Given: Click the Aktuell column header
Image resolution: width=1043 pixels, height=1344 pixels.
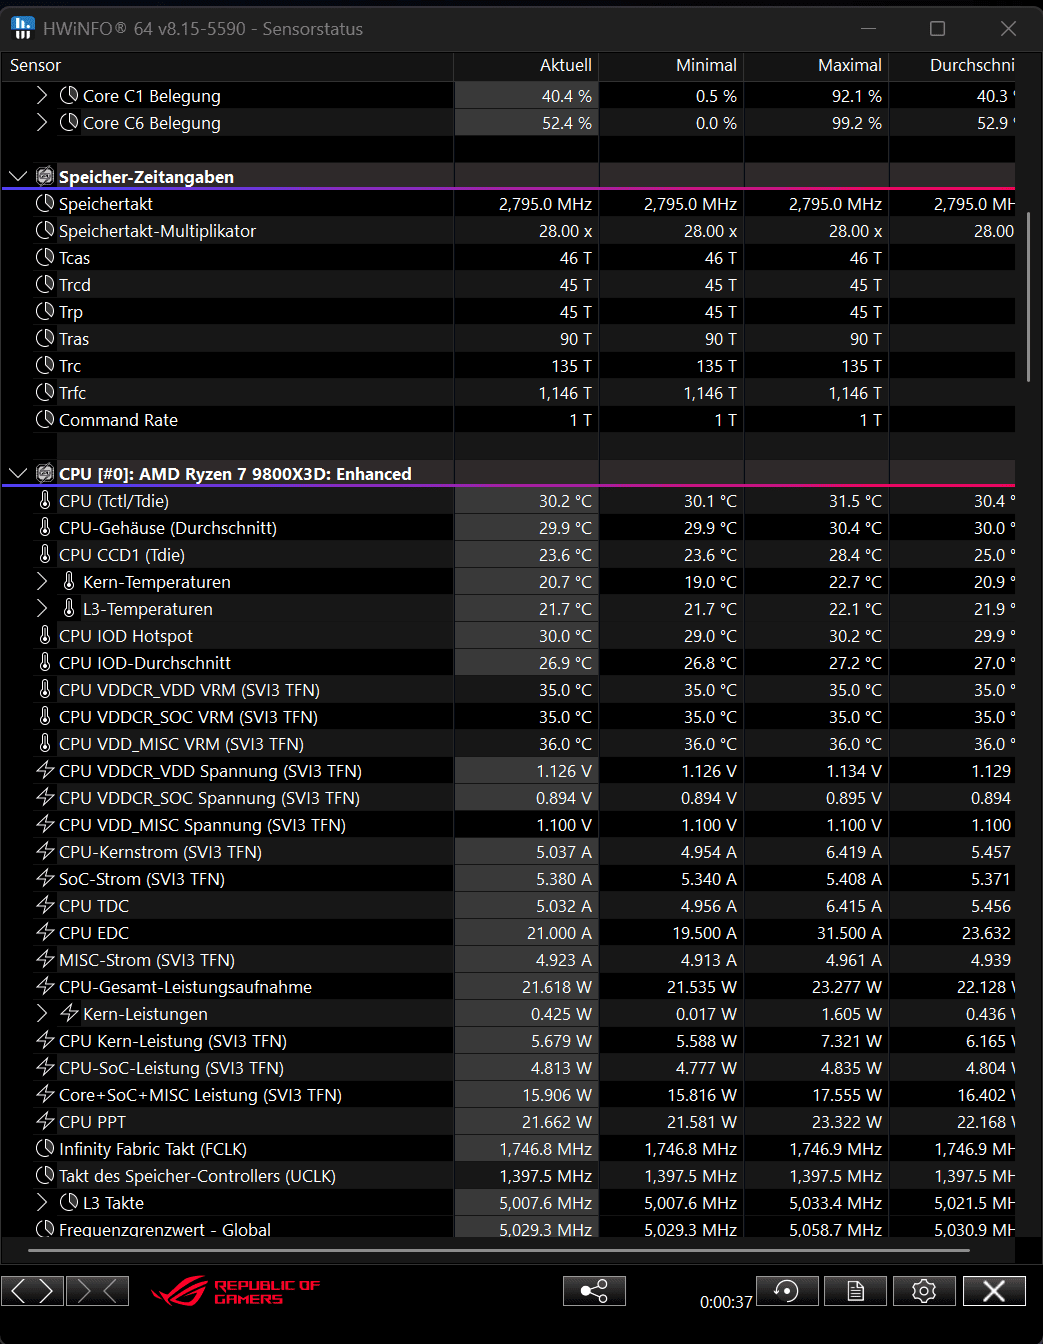Looking at the screenshot, I should coord(526,65).
